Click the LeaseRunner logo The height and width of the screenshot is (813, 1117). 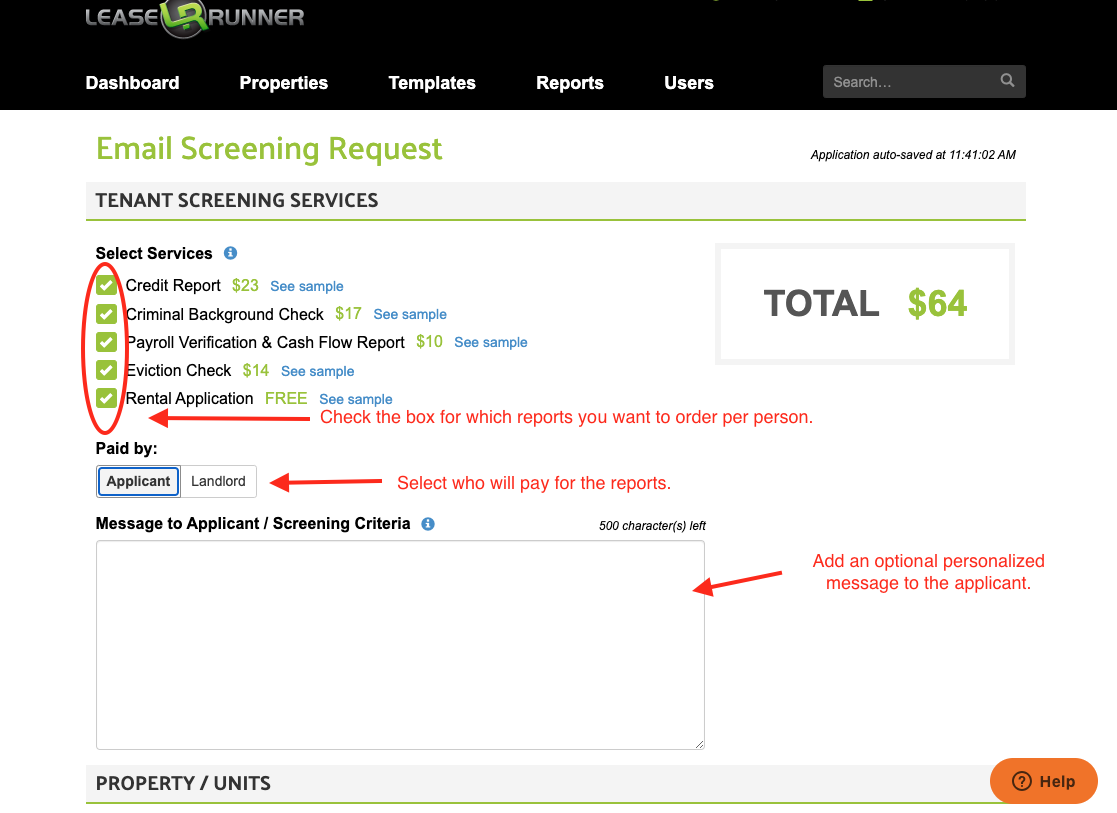[x=194, y=17]
